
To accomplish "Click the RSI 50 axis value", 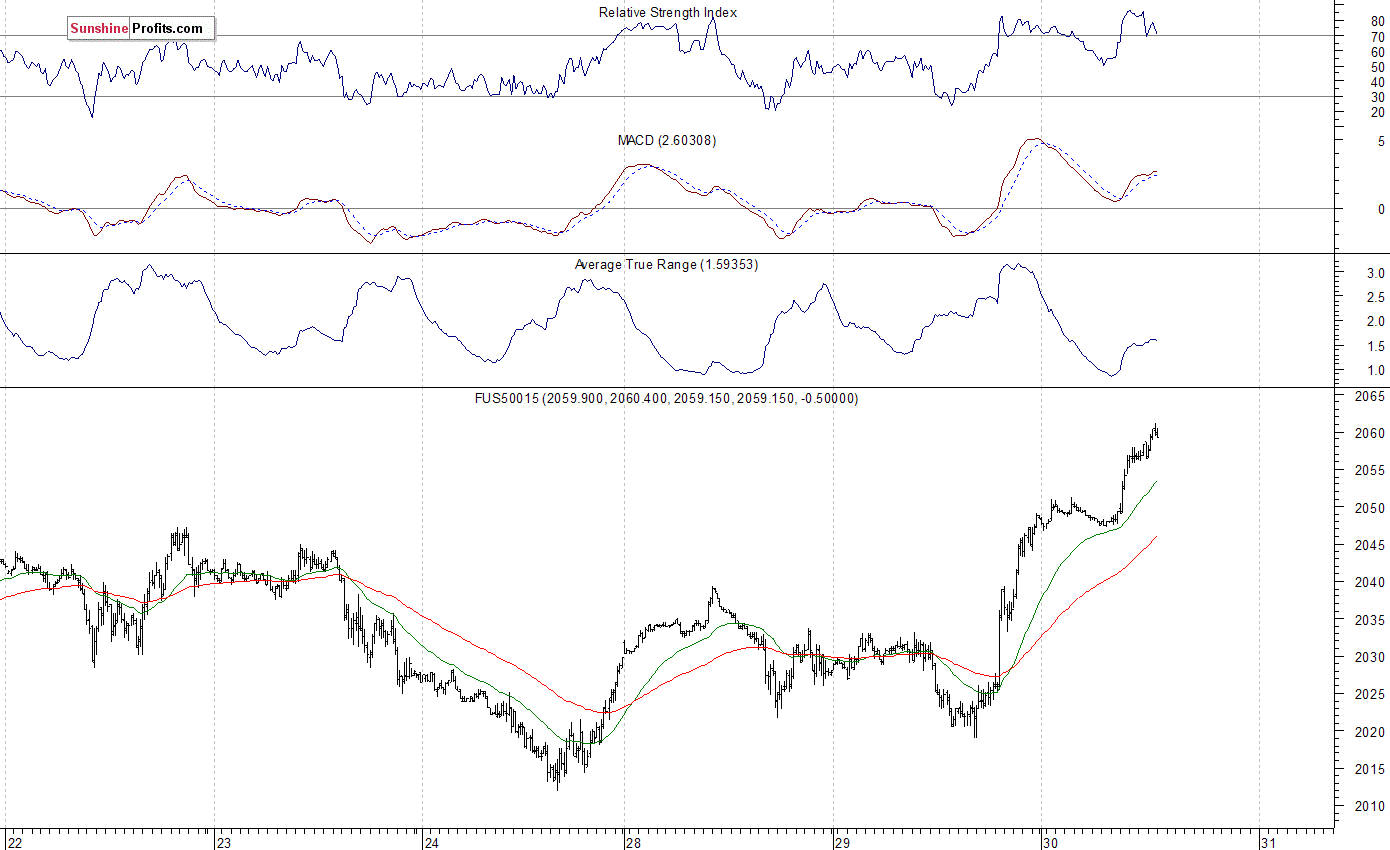I will (x=1378, y=67).
